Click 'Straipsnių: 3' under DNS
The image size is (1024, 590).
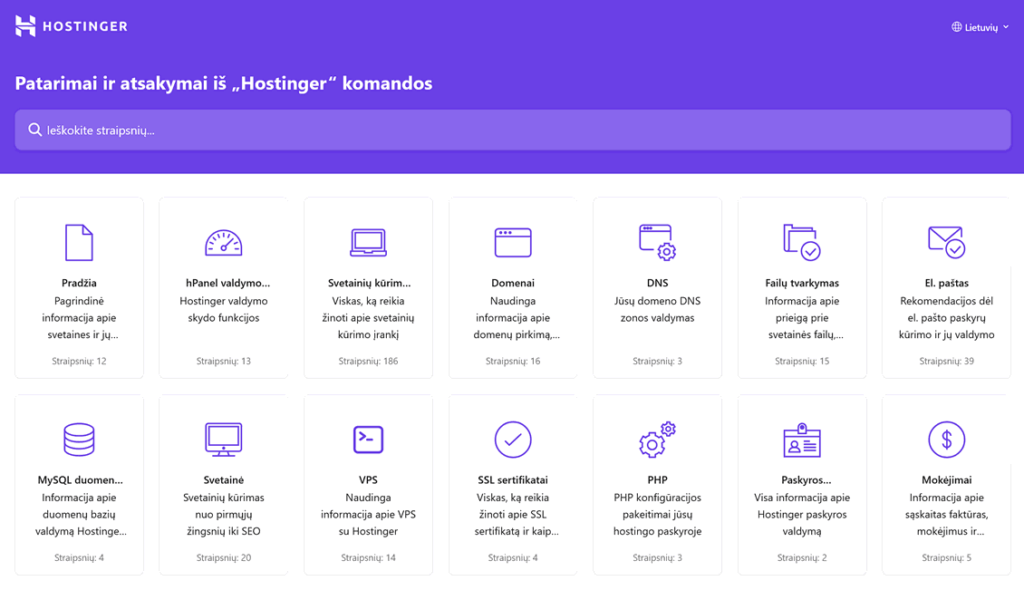coord(657,361)
